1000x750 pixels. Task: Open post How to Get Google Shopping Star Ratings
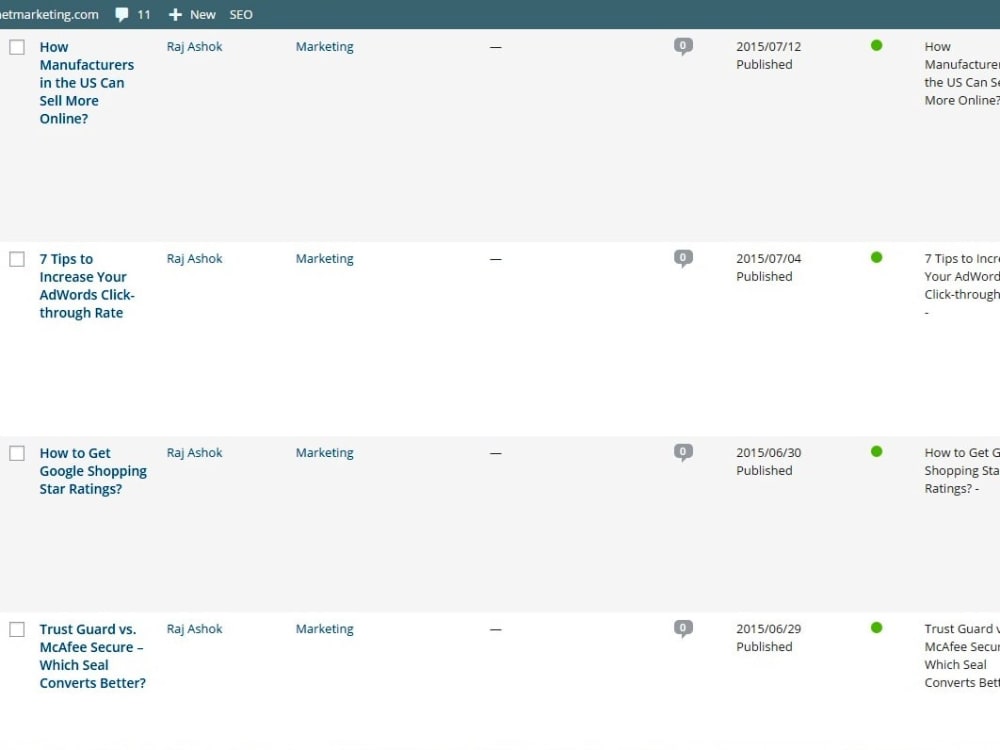click(x=93, y=471)
